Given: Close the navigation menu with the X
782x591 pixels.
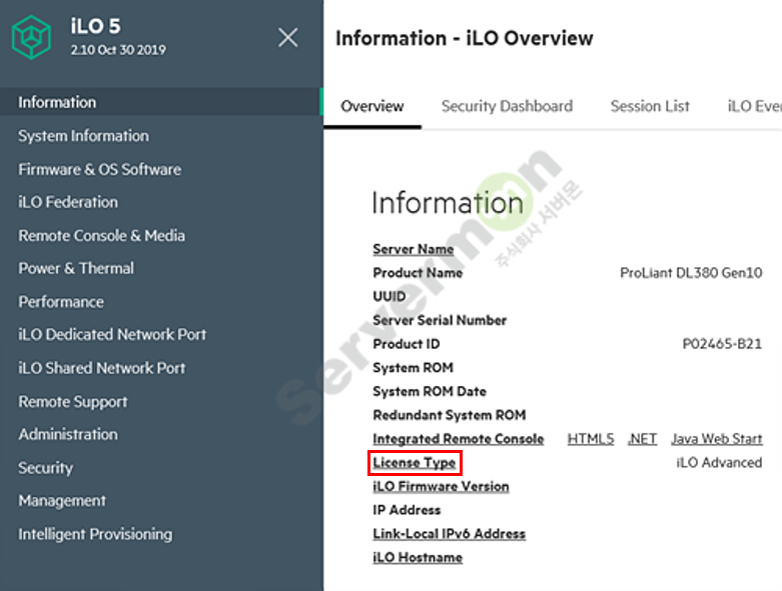Looking at the screenshot, I should pyautogui.click(x=288, y=37).
